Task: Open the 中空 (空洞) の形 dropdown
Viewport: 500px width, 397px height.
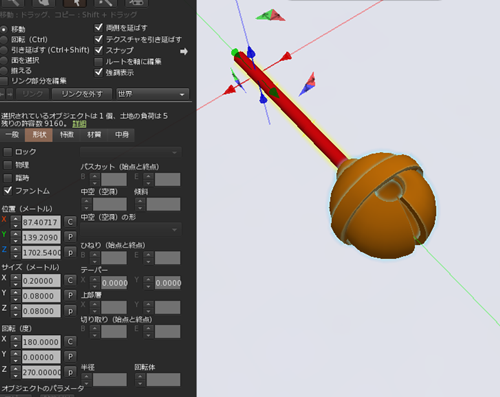Action: click(131, 229)
